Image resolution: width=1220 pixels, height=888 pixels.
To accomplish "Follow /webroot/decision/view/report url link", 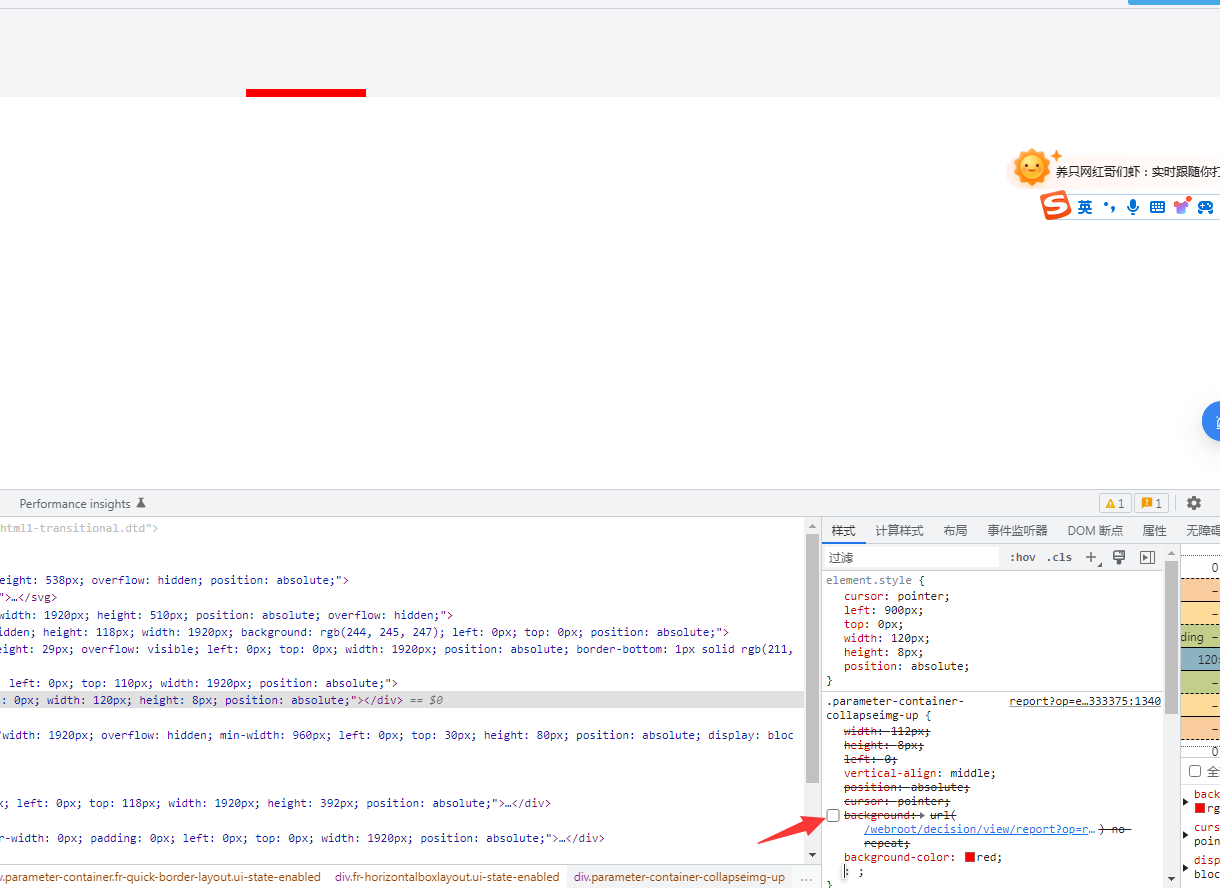I will tap(979, 830).
